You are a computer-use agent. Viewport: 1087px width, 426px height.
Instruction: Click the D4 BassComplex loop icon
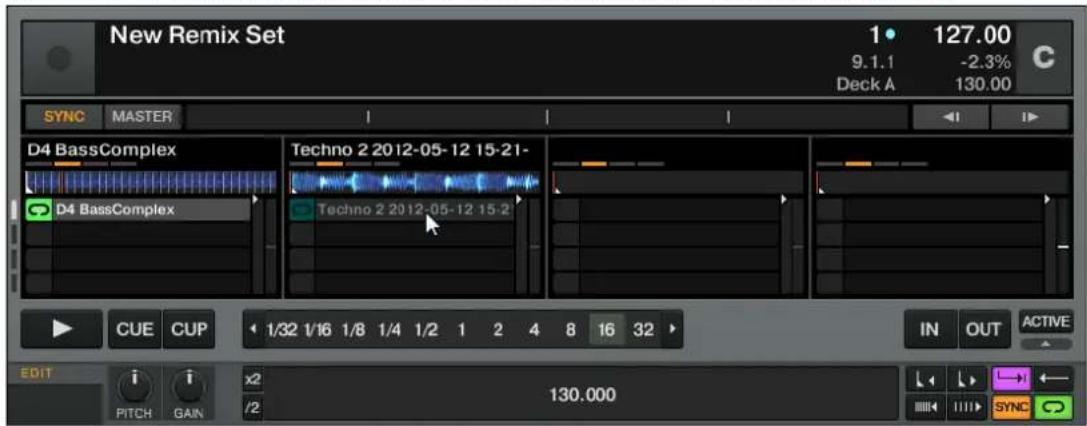tap(39, 209)
